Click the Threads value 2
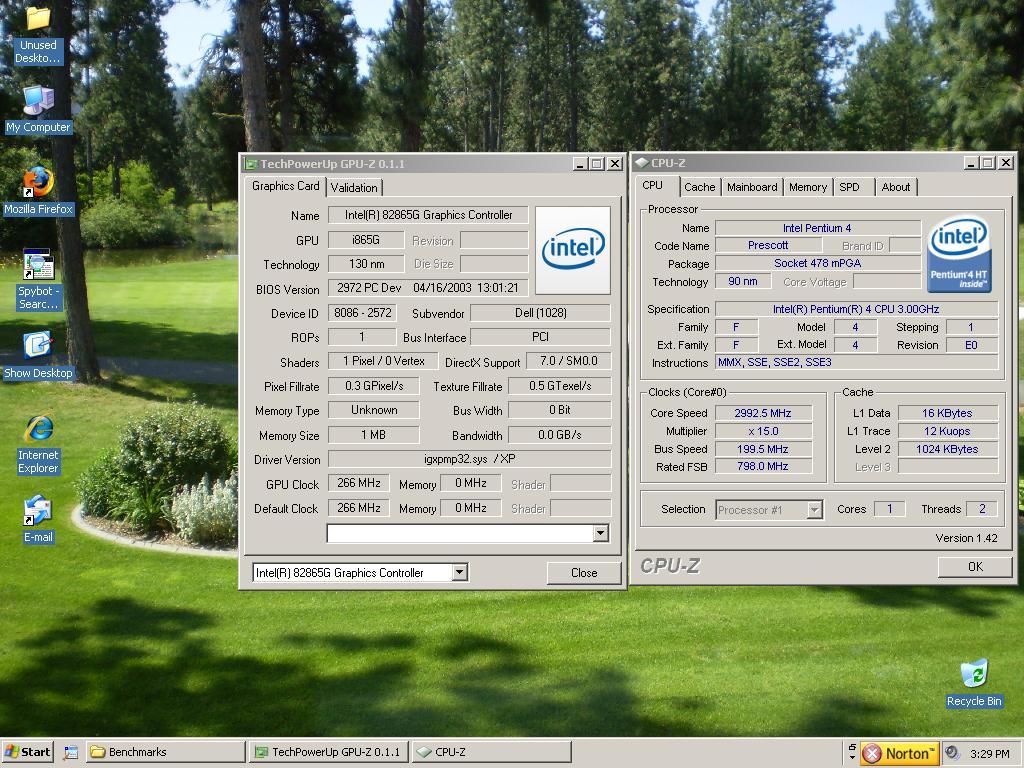 [982, 509]
